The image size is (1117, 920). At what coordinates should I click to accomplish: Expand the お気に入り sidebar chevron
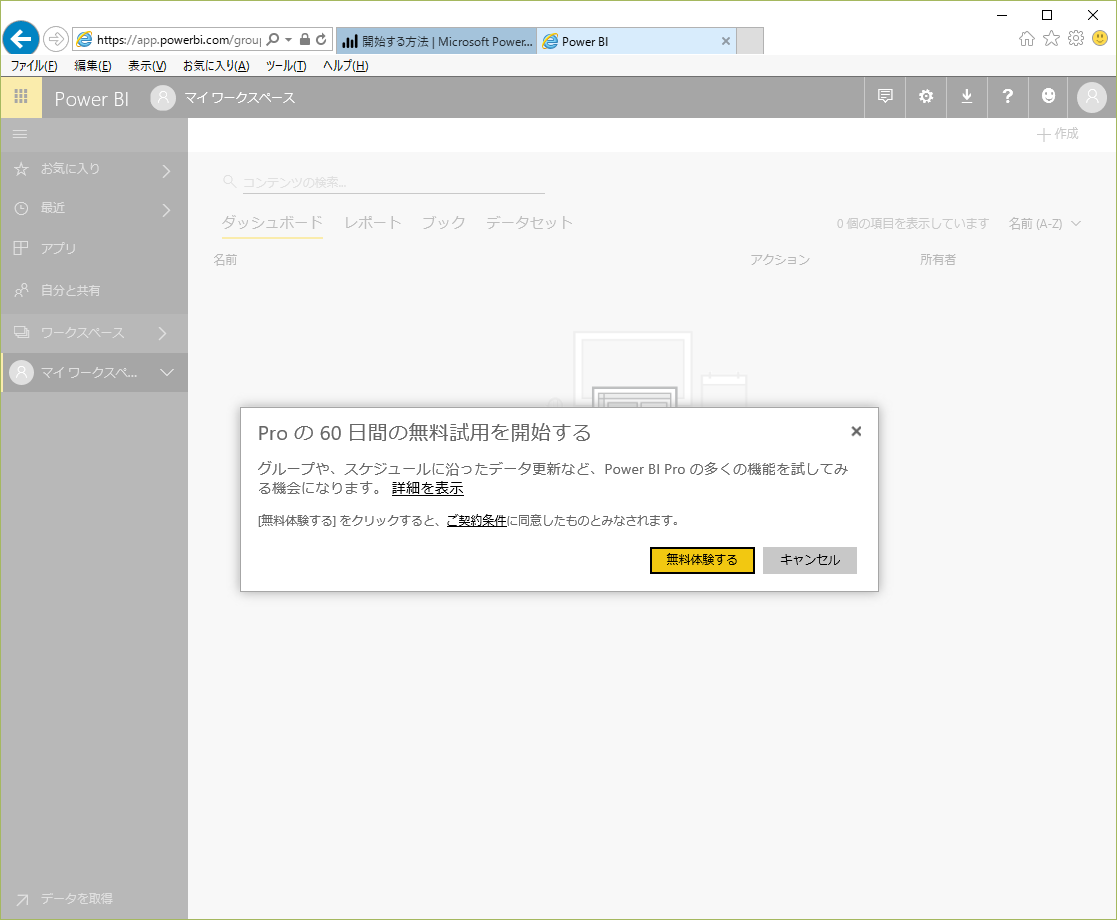[166, 171]
